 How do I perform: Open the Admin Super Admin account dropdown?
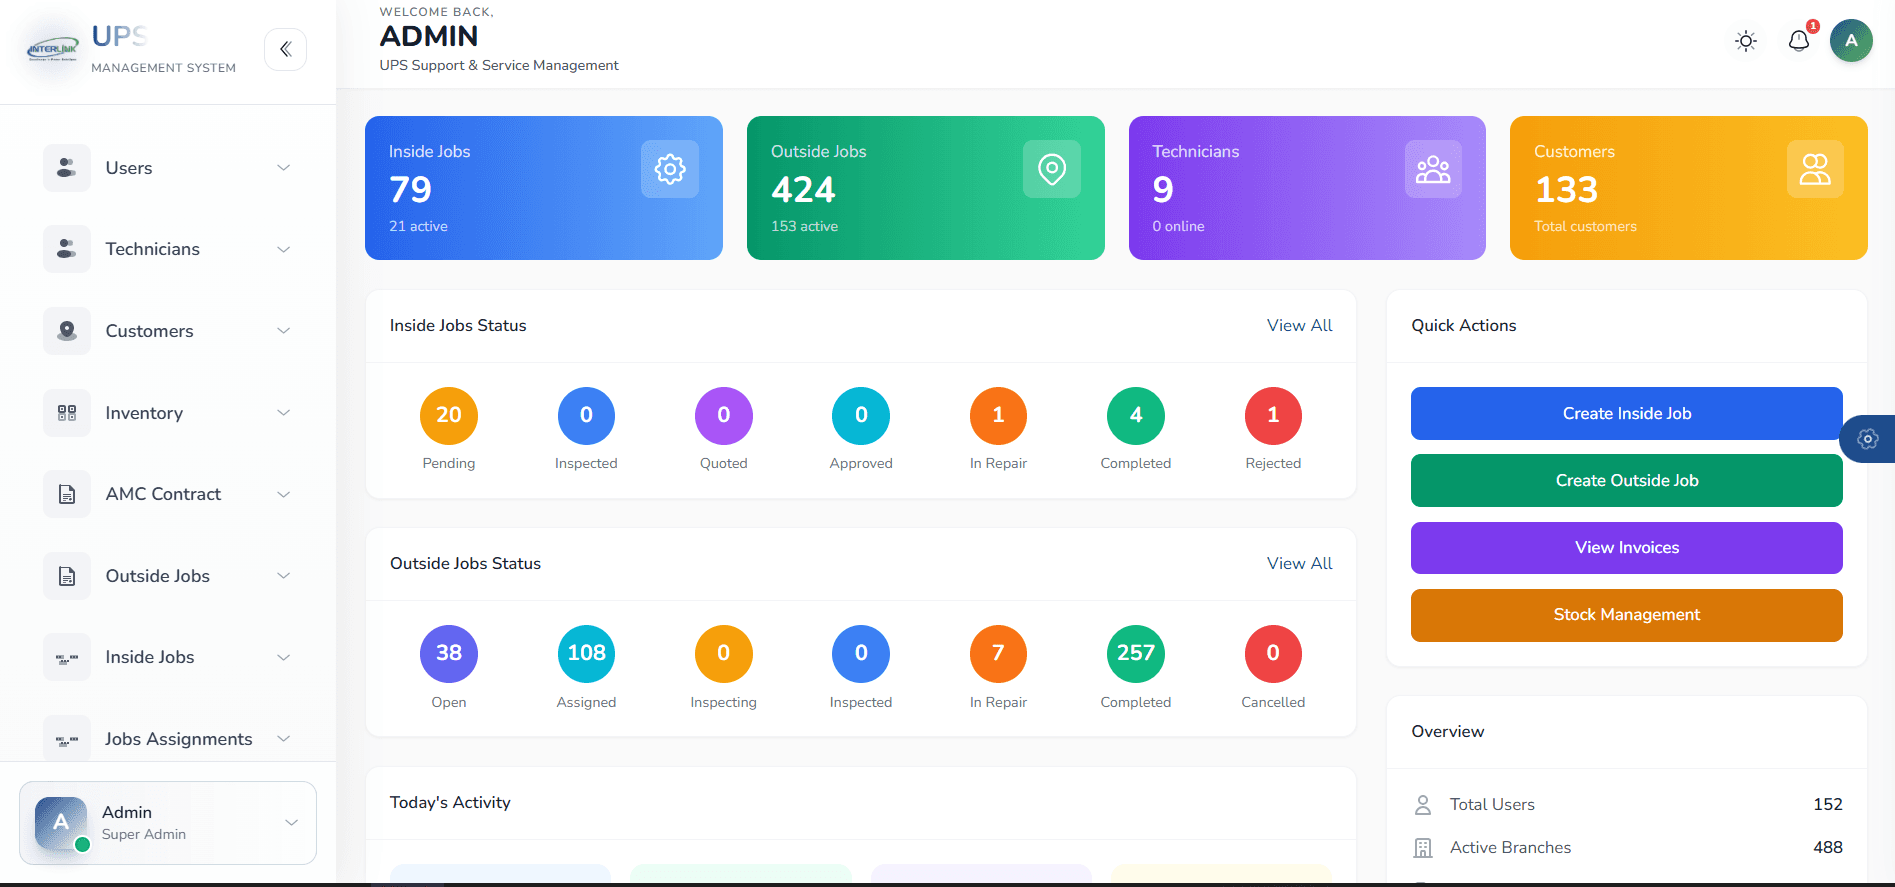pos(168,823)
